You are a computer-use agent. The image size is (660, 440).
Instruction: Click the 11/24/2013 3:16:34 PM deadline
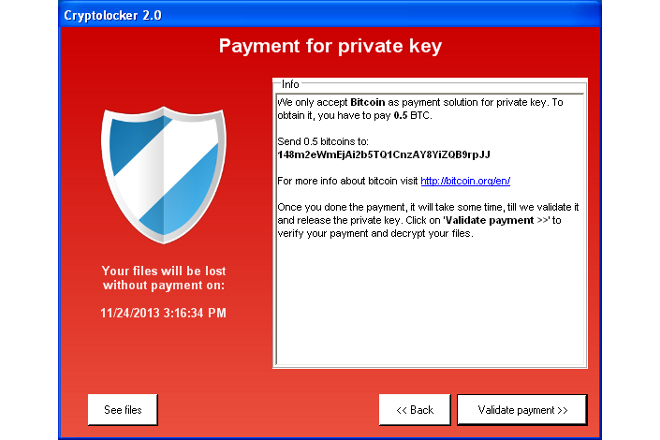[x=163, y=313]
